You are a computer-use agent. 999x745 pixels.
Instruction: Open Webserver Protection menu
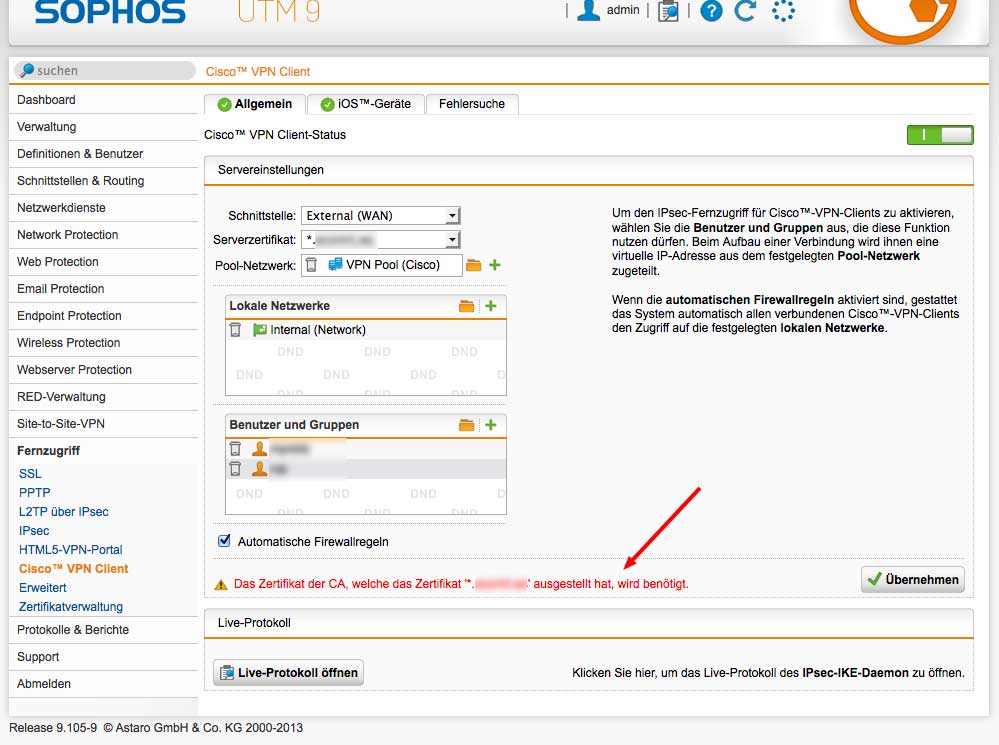click(103, 370)
